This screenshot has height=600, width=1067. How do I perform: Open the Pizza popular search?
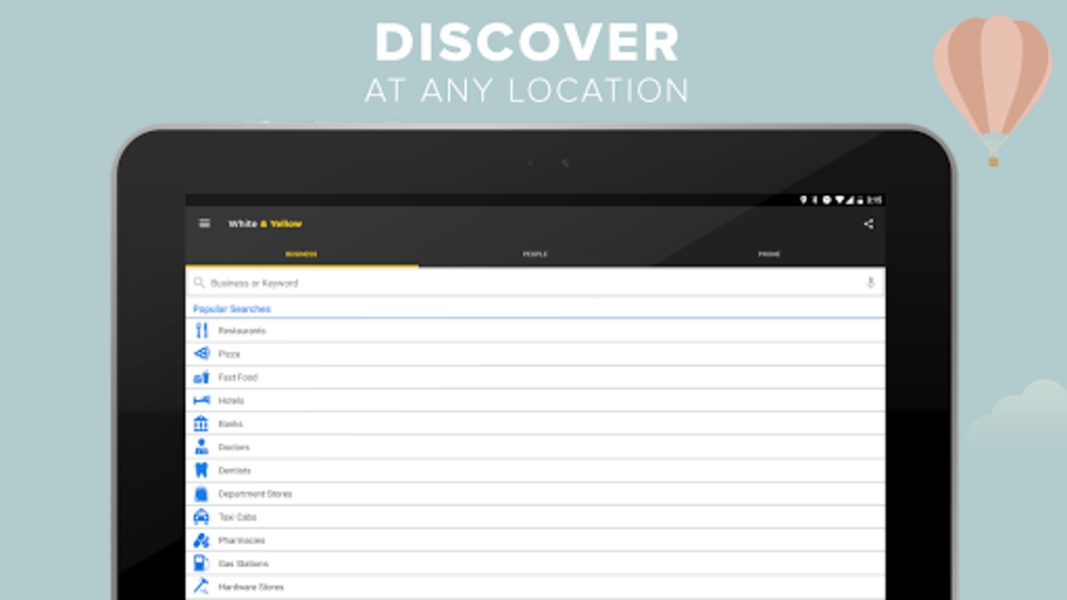tap(536, 354)
